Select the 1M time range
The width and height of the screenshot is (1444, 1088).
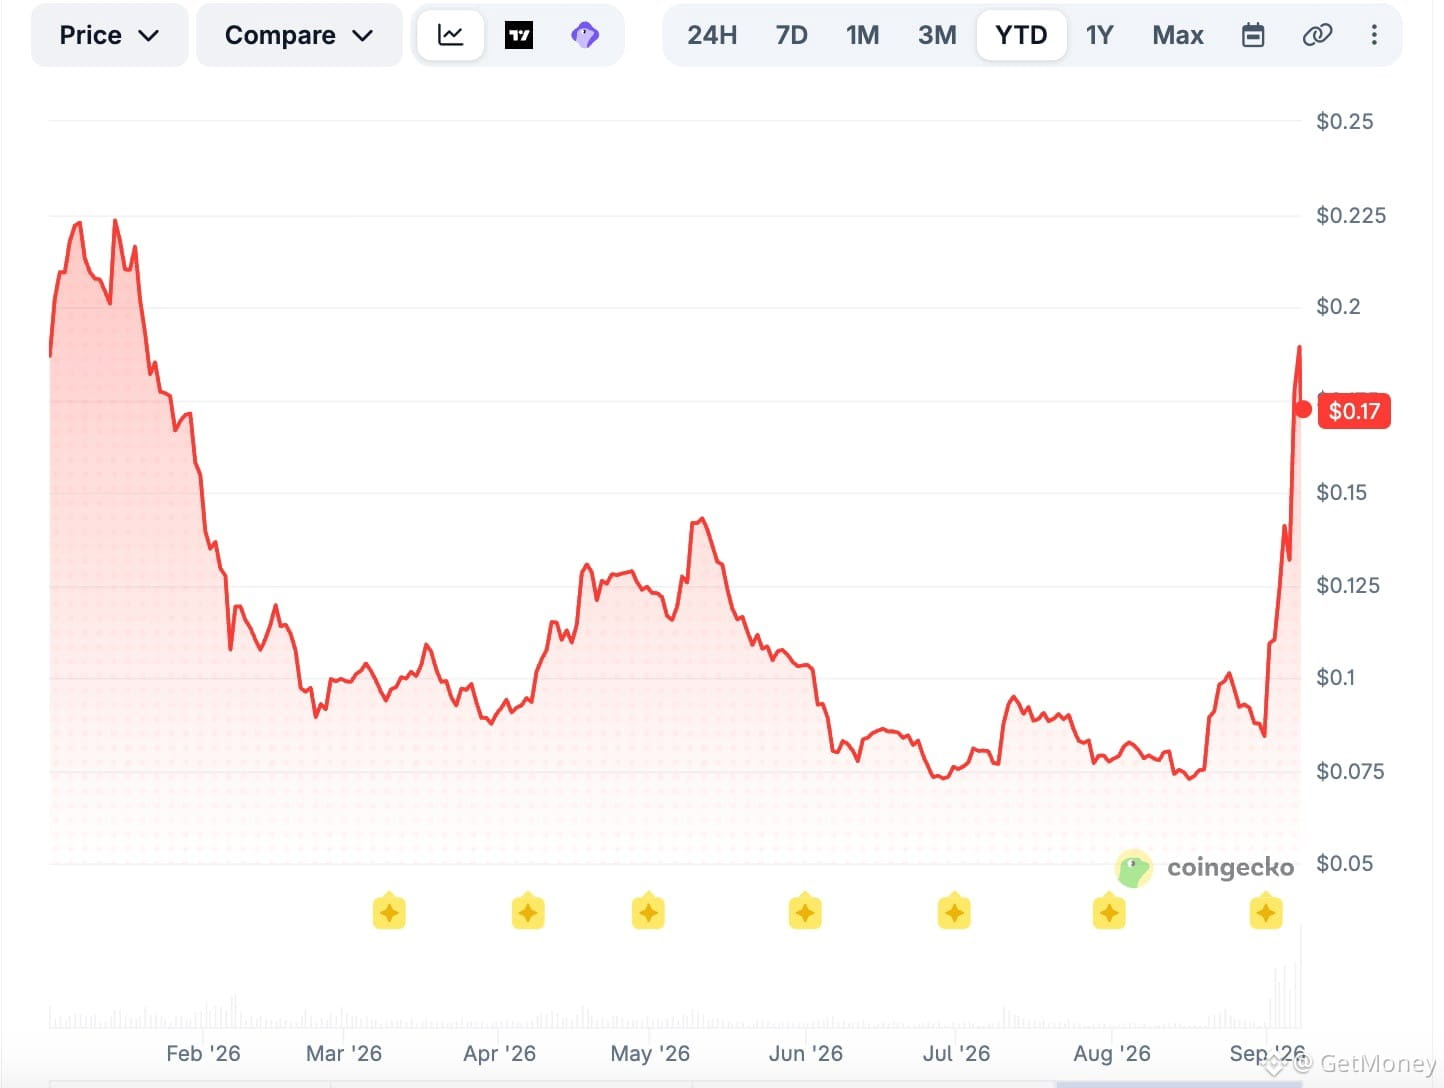tap(863, 36)
